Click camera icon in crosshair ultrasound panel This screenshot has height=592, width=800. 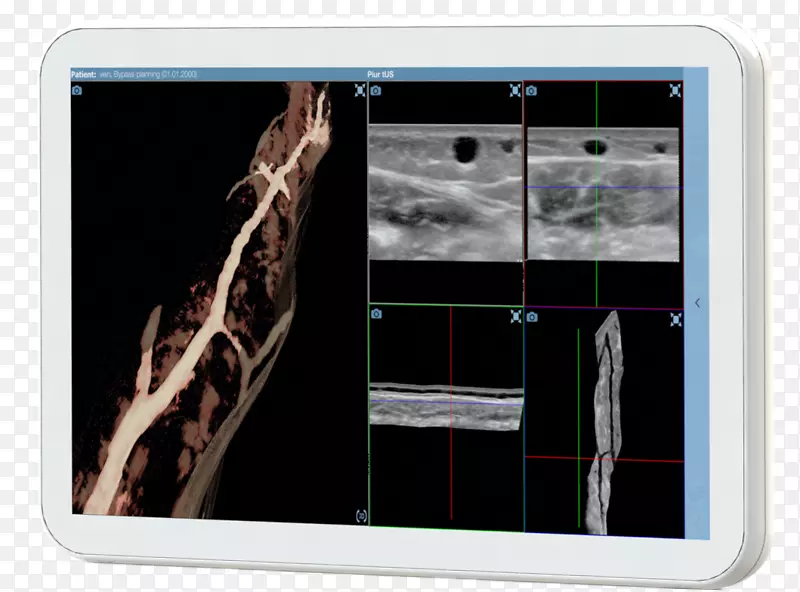click(532, 91)
